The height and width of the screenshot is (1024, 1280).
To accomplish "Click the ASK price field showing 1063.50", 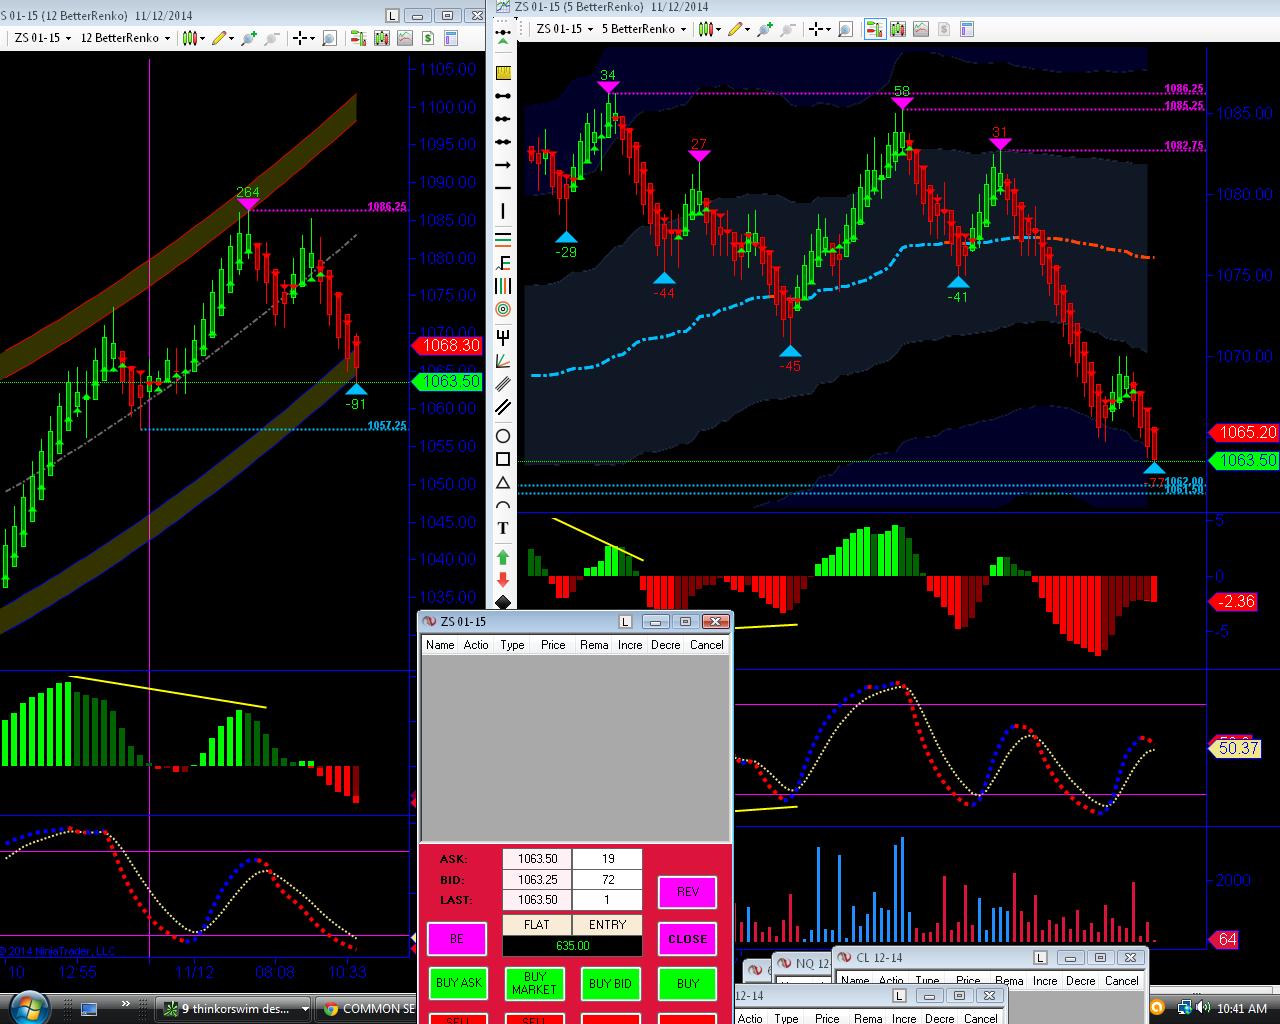I will tap(537, 859).
